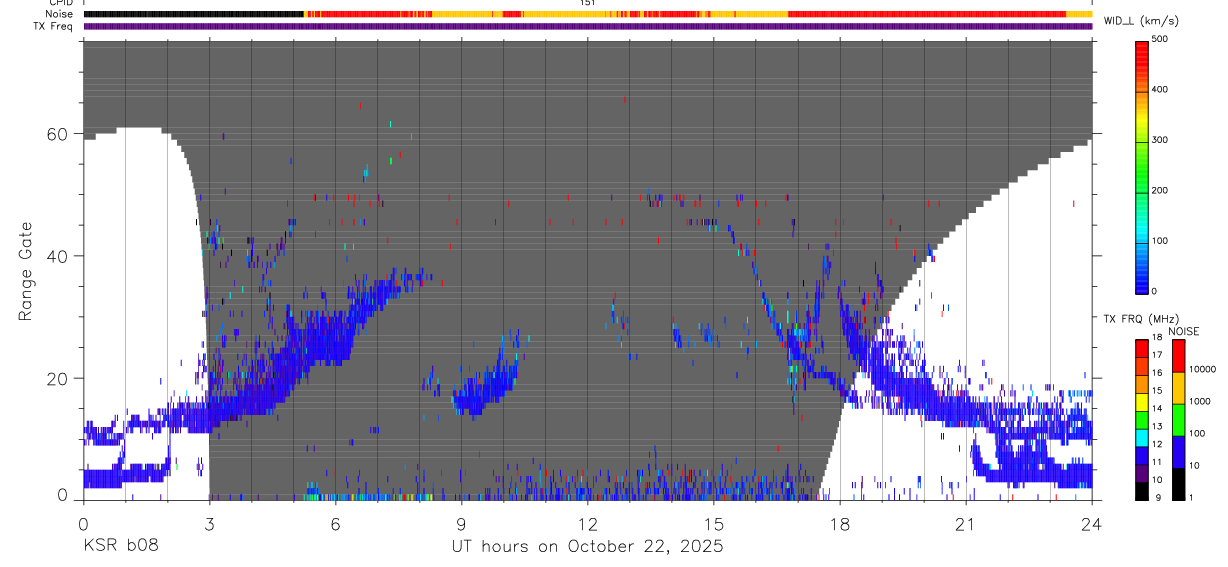Click the 11 label on the TX FRQ scale
Viewport: 1228px width, 567px height.
click(x=1156, y=463)
